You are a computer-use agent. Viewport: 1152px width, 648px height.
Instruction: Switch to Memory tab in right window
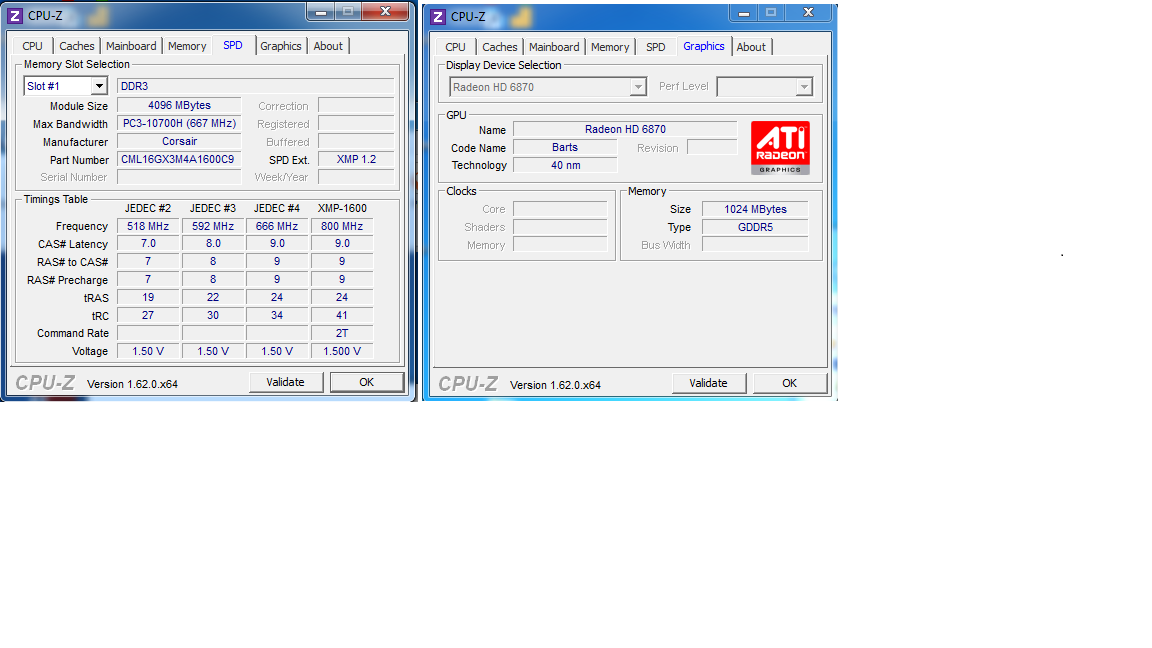(610, 46)
